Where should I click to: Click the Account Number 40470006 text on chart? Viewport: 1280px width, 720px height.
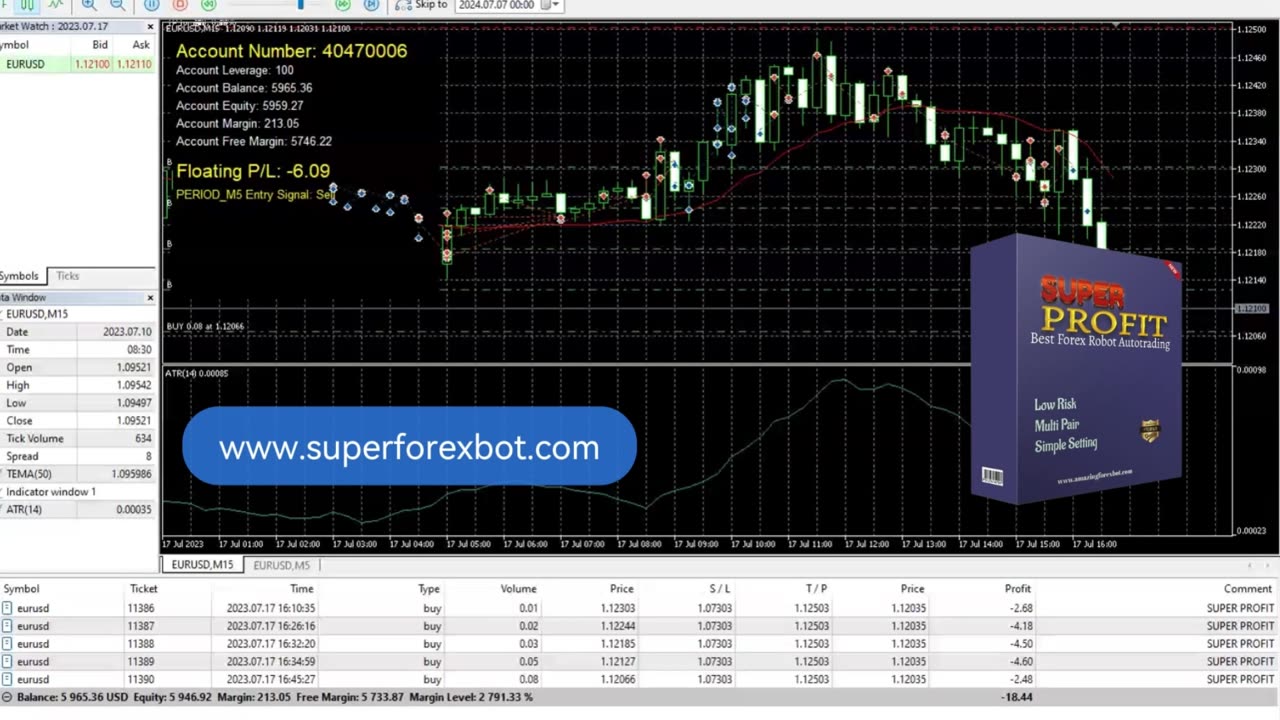point(291,50)
